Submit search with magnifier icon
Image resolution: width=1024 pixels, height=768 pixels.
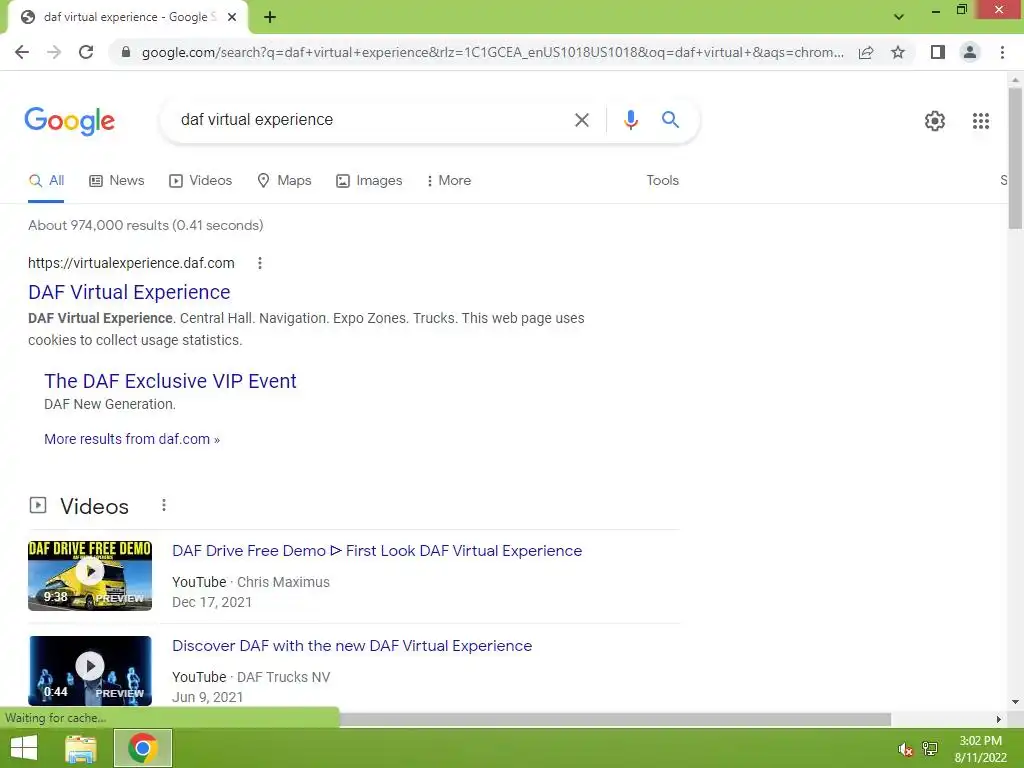(x=670, y=120)
